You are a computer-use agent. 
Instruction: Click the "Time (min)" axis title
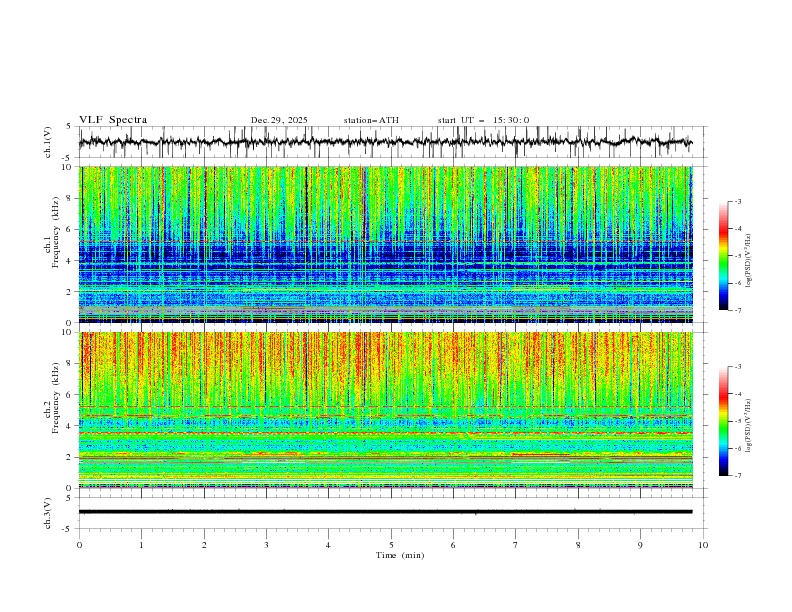pos(400,555)
